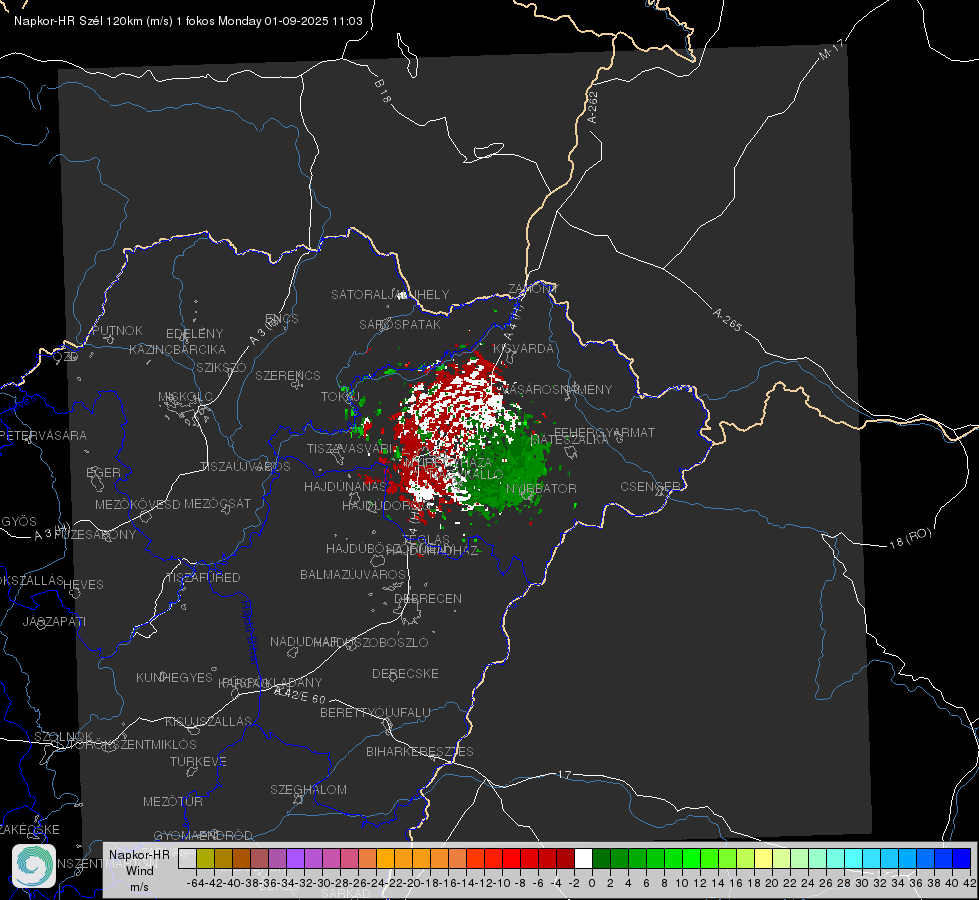Image resolution: width=979 pixels, height=900 pixels.
Task: Click the 'Napkor-HR Wind m/s' legend label
Action: pos(139,871)
